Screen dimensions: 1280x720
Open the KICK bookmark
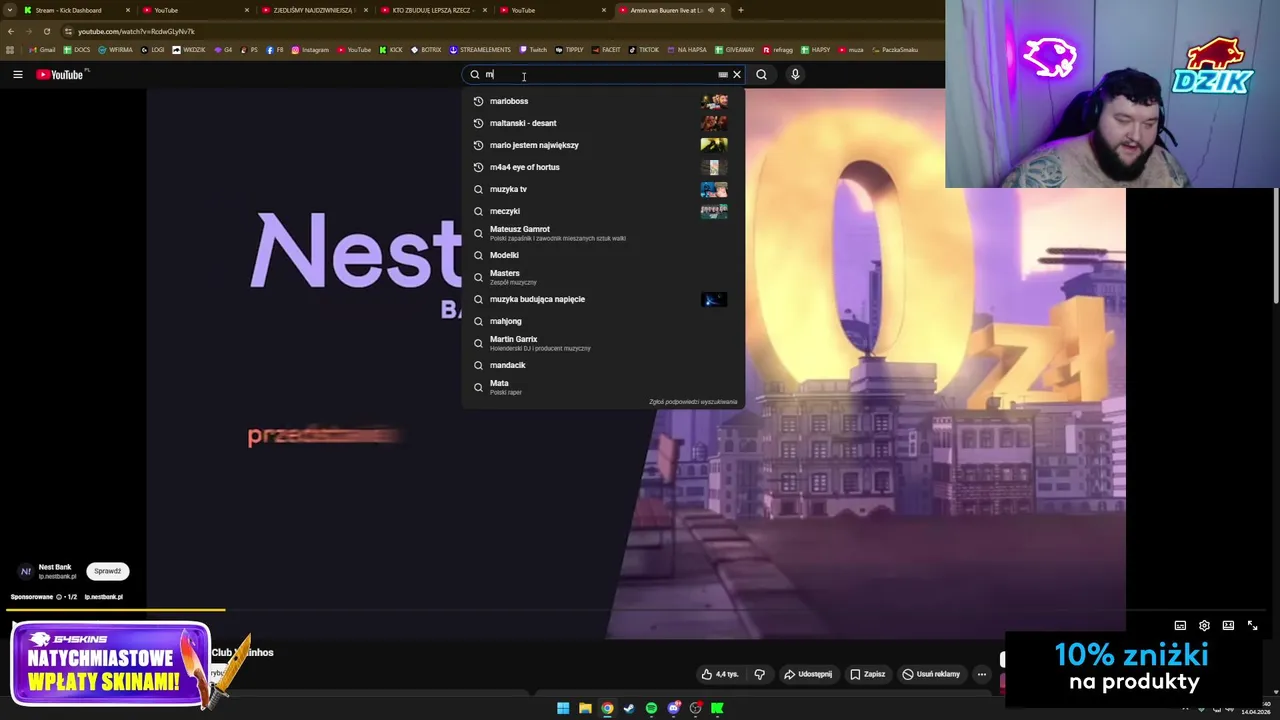click(x=391, y=50)
